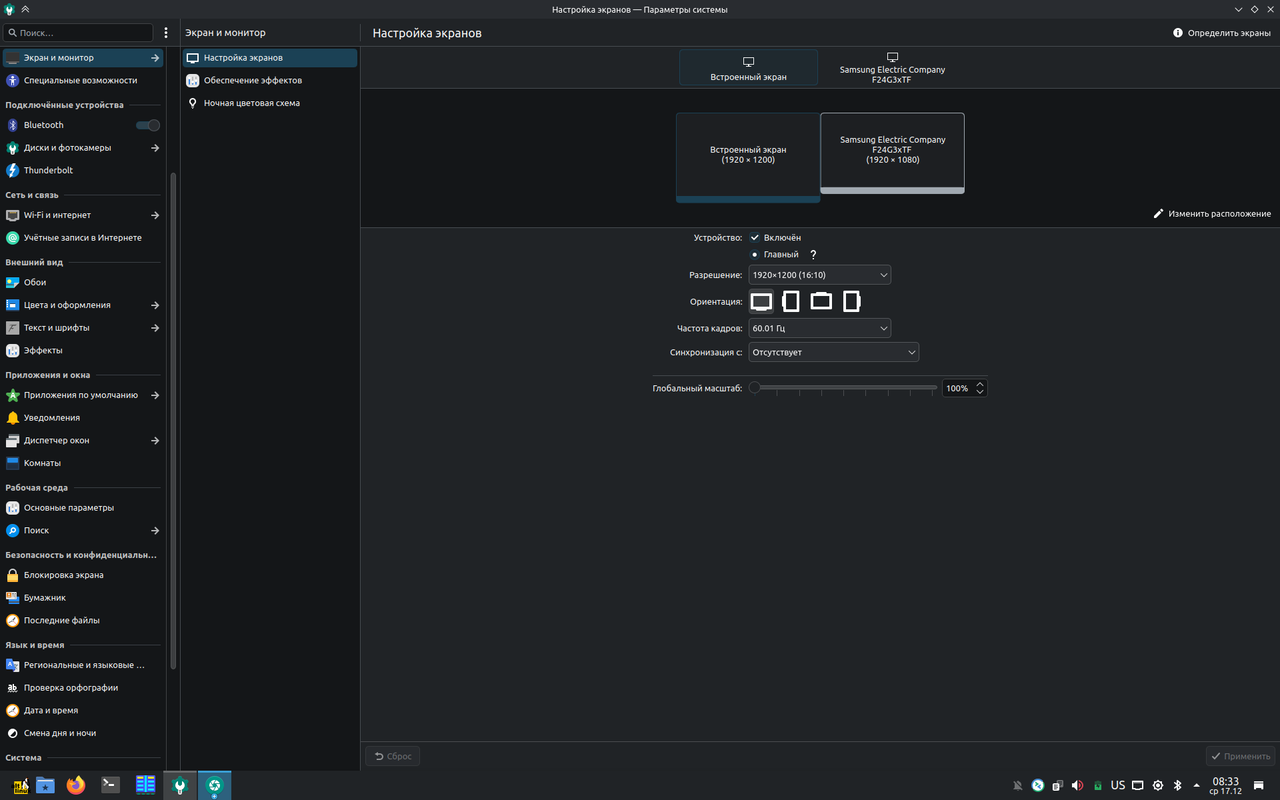Open Смена дня и ночи icon
The image size is (1280, 800).
click(x=13, y=733)
